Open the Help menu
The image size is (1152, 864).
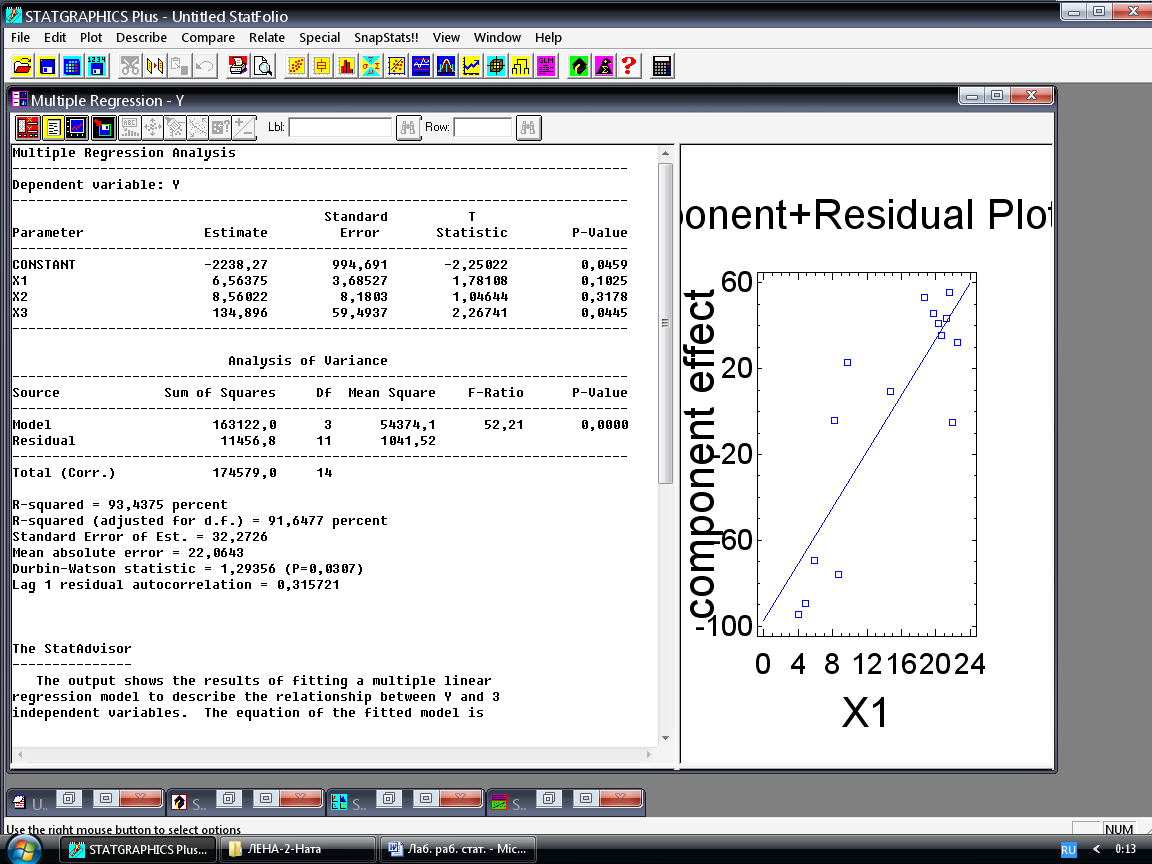[x=548, y=37]
